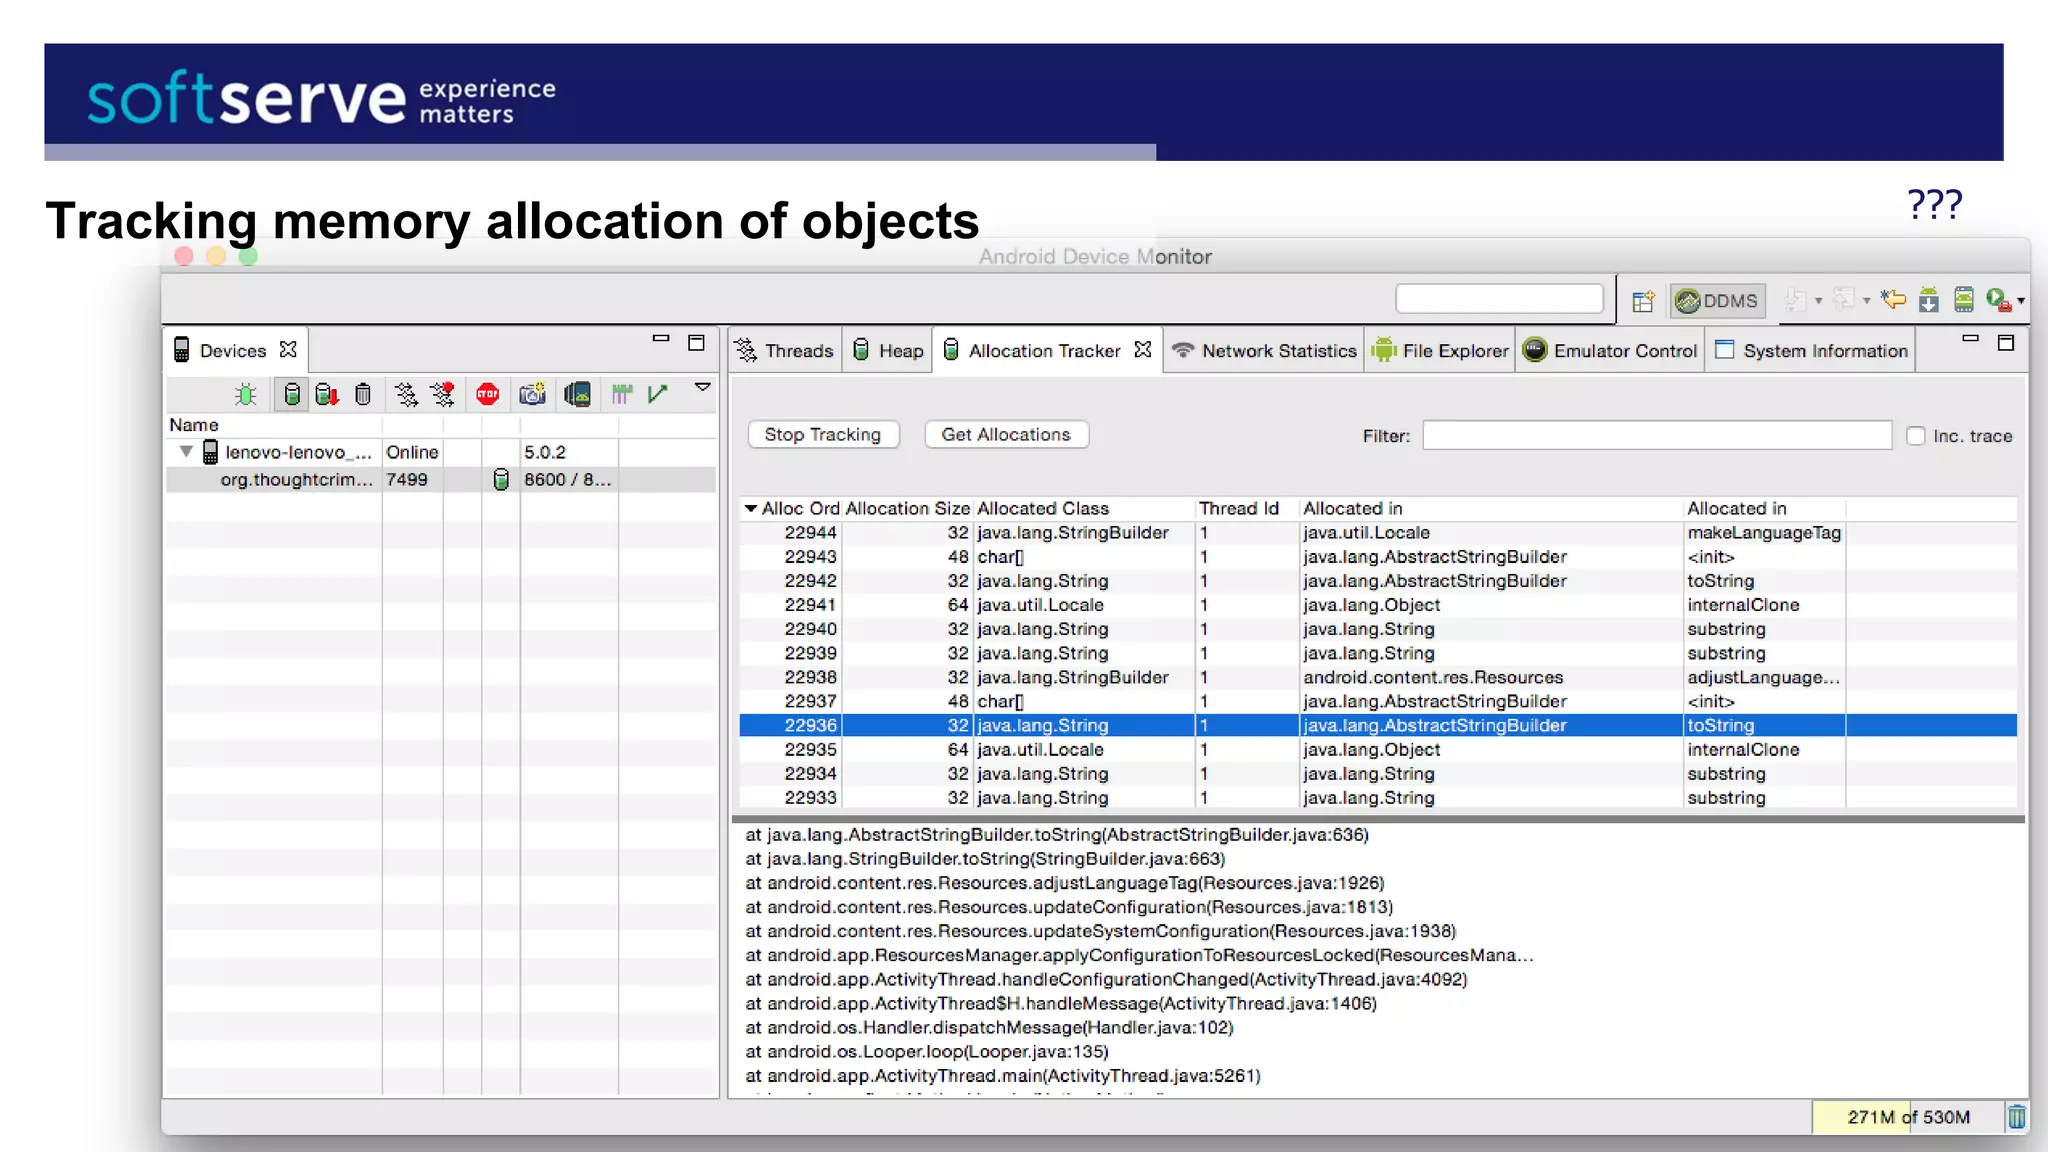Click the Stop Tracking button

[x=823, y=435]
